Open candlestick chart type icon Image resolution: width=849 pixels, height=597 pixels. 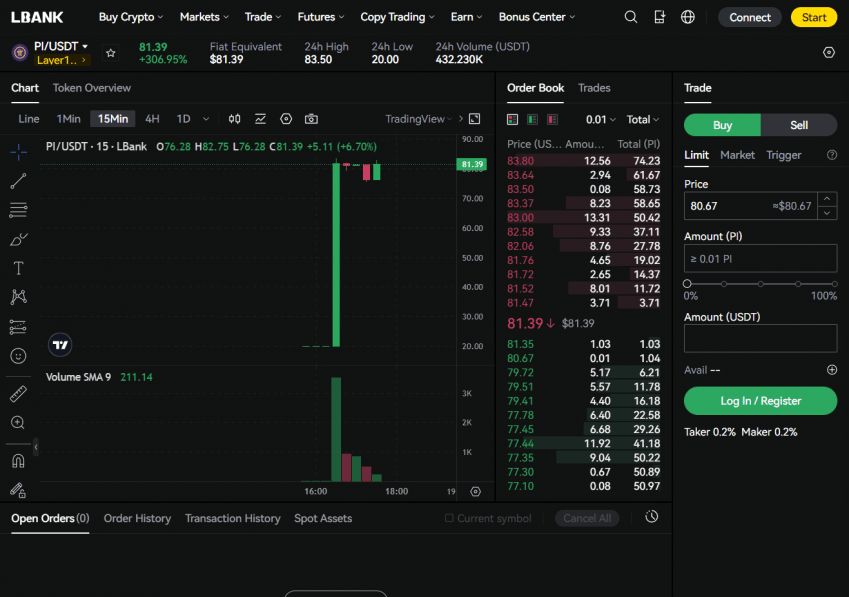point(234,119)
